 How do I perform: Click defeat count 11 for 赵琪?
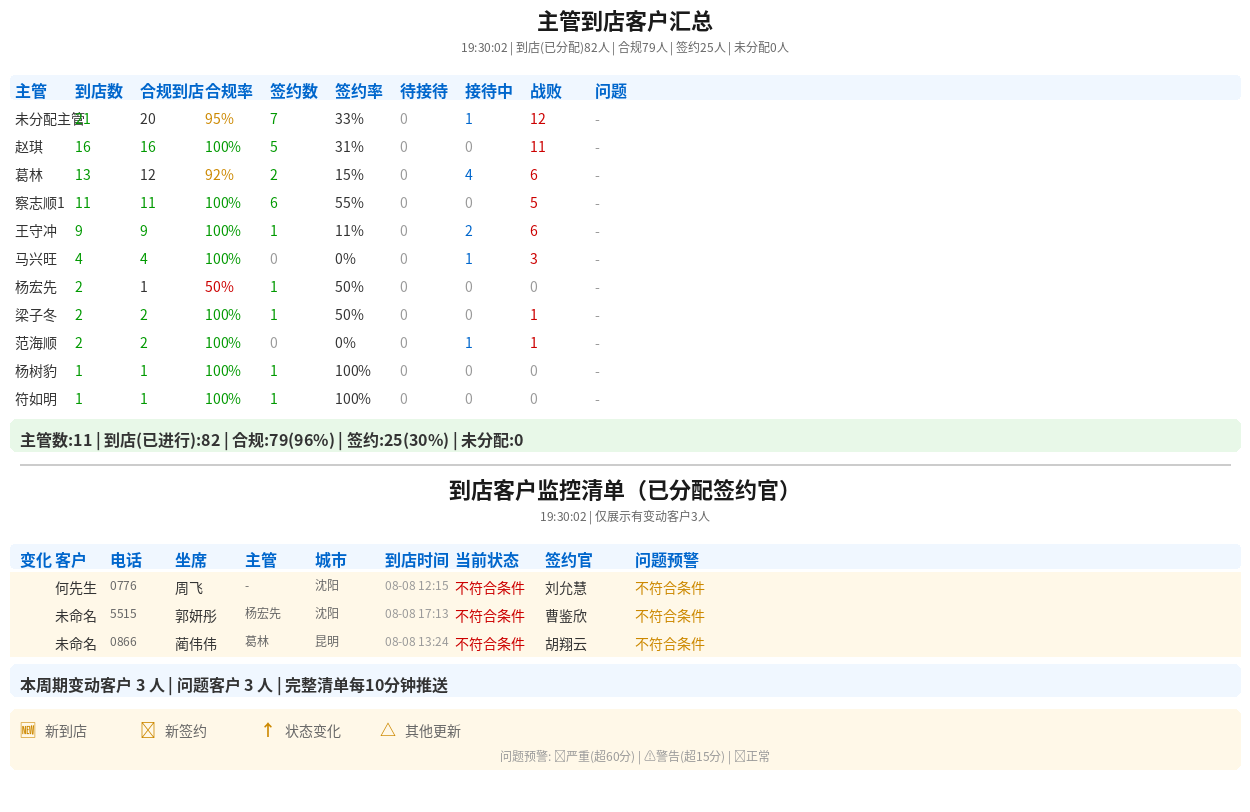click(538, 147)
